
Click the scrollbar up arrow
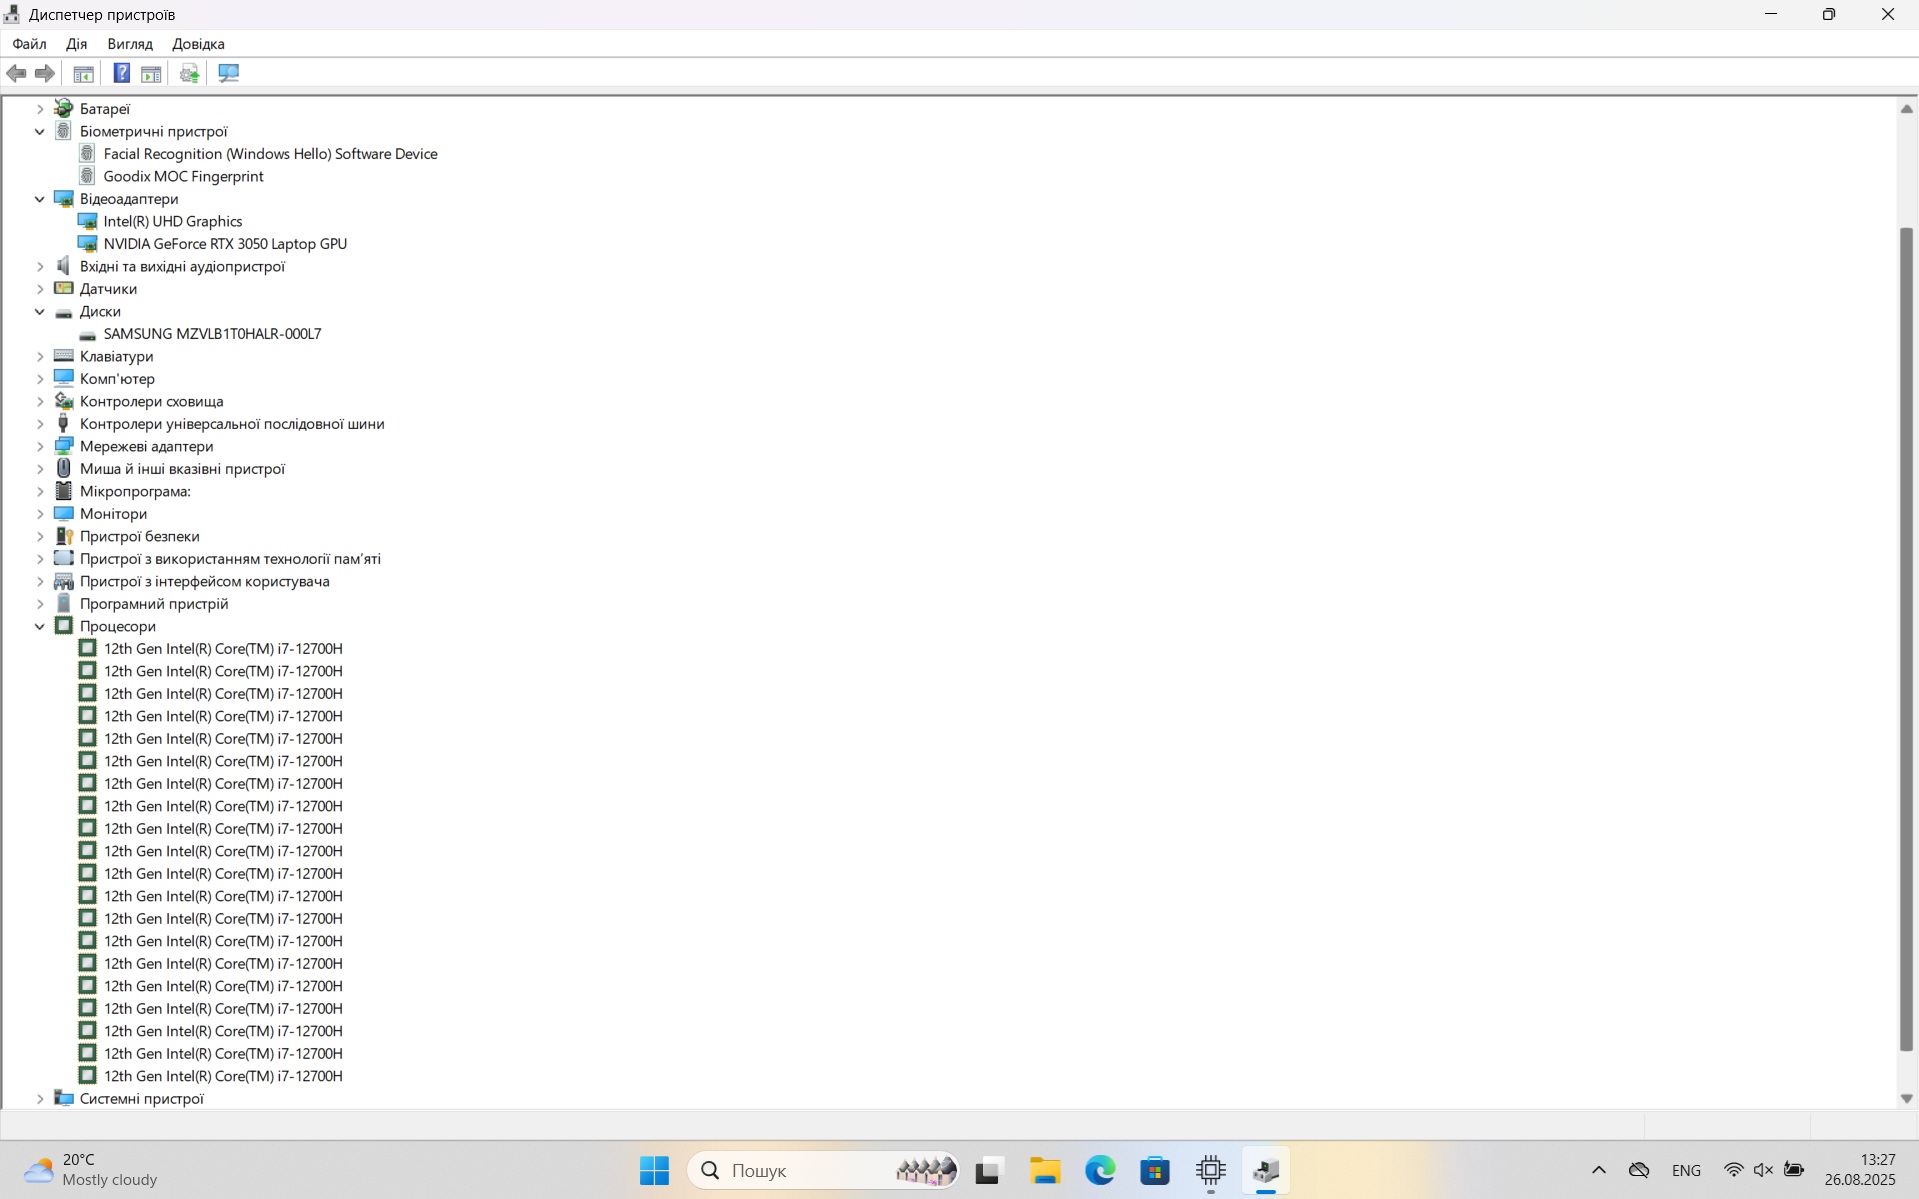coord(1906,108)
